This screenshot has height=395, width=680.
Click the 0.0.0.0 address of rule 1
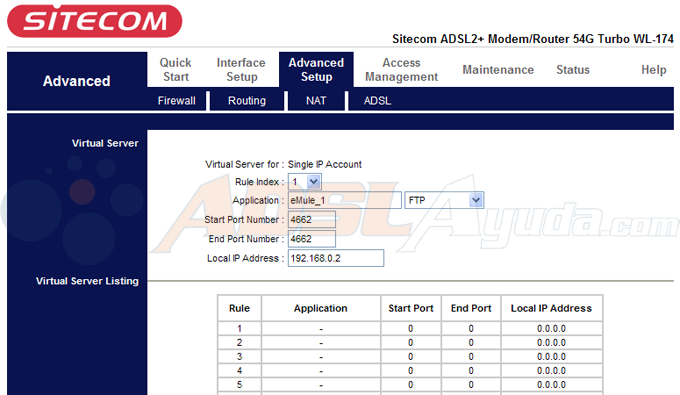coord(551,329)
